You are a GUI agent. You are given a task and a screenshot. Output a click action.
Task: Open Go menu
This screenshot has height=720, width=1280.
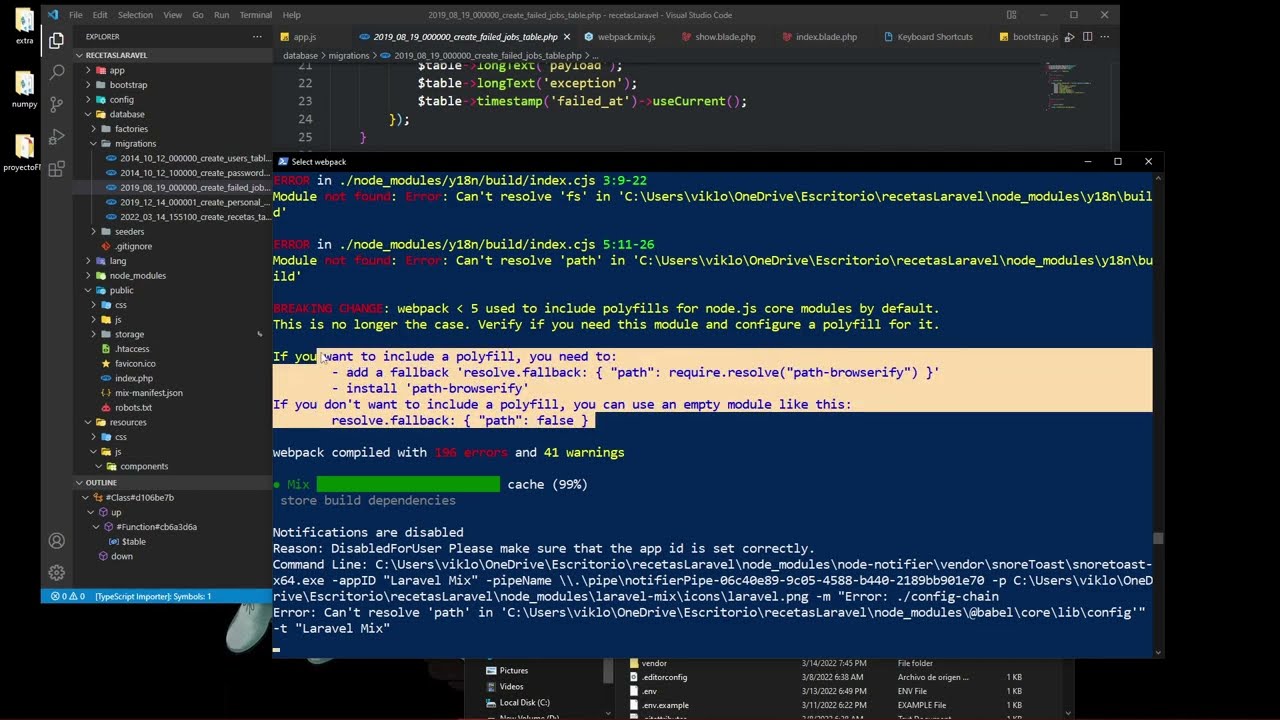coord(198,15)
